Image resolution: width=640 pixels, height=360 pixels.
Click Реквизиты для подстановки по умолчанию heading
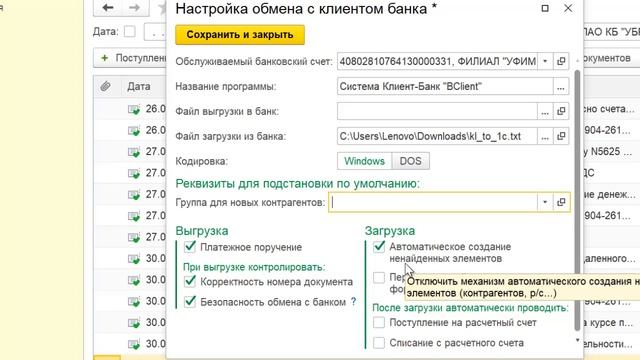coord(298,183)
